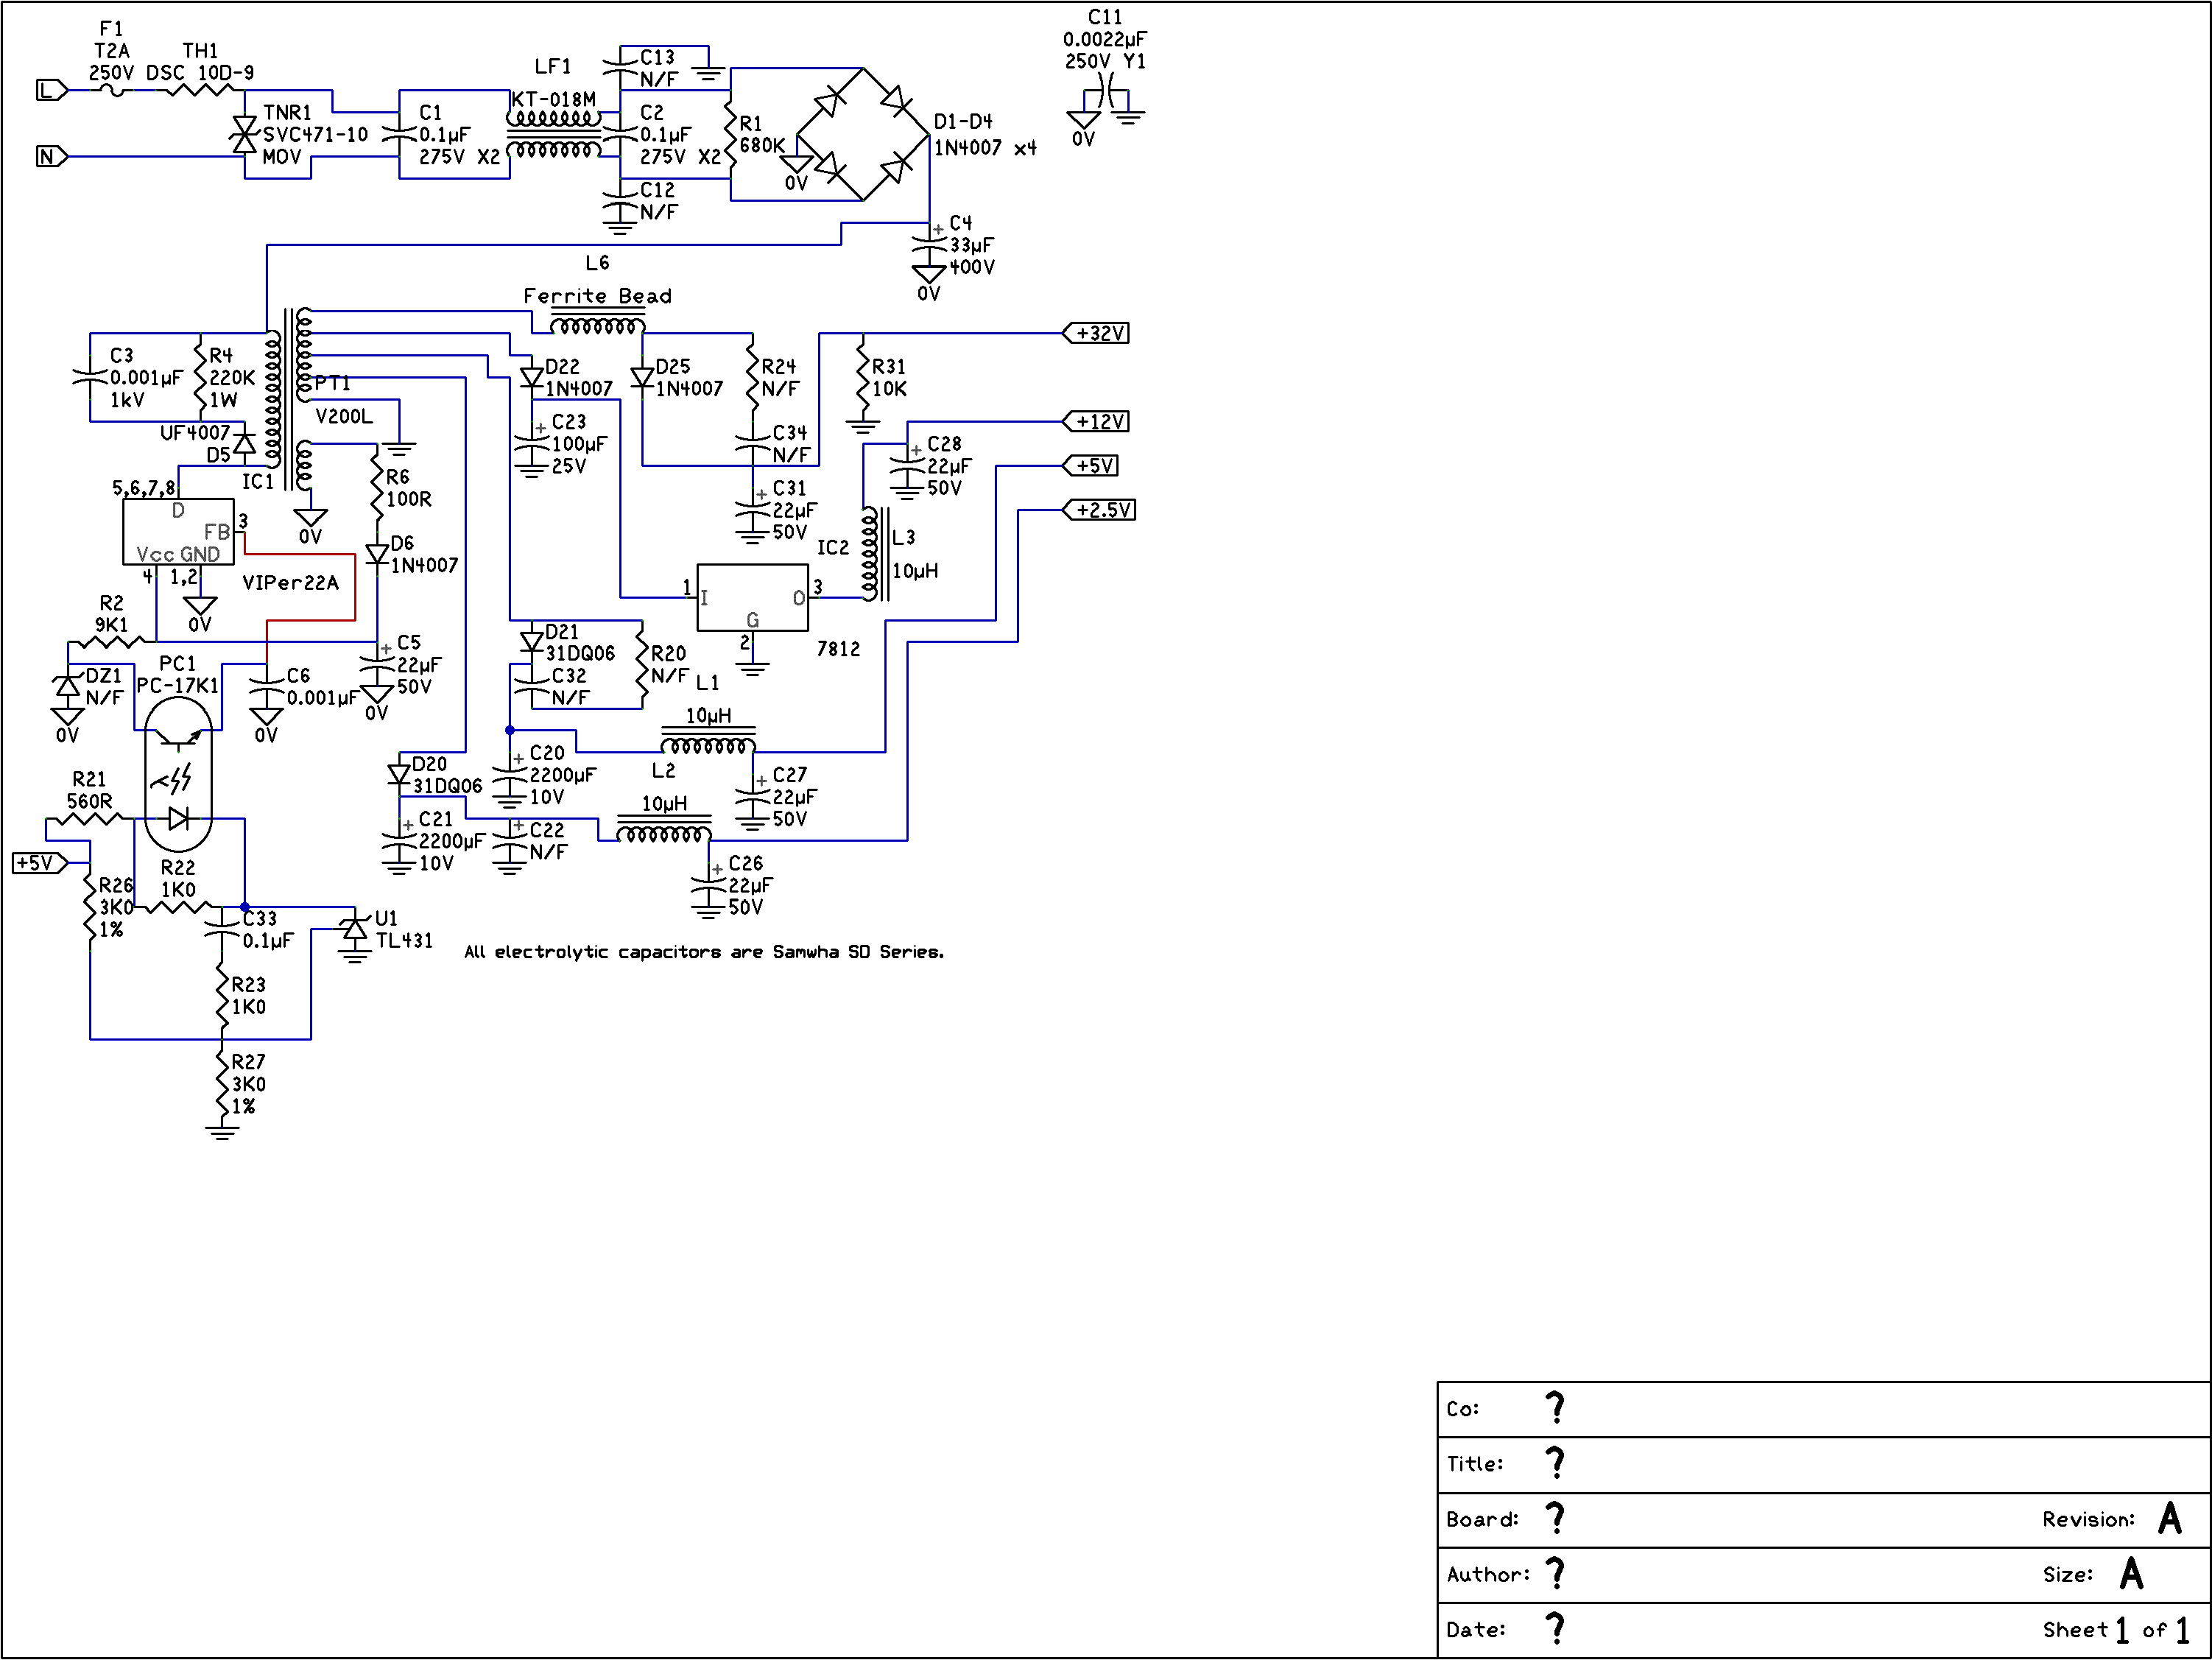The width and height of the screenshot is (2212, 1660).
Task: Select the D5 UF4007 diode
Action: tap(244, 442)
